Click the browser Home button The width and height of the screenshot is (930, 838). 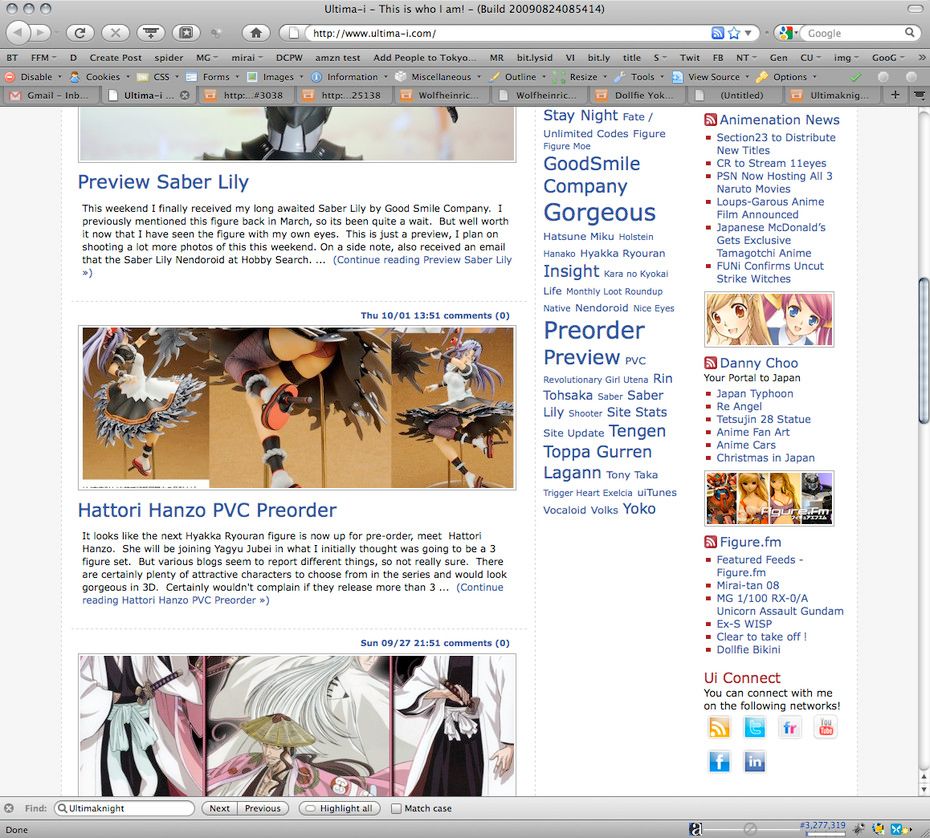[x=256, y=33]
